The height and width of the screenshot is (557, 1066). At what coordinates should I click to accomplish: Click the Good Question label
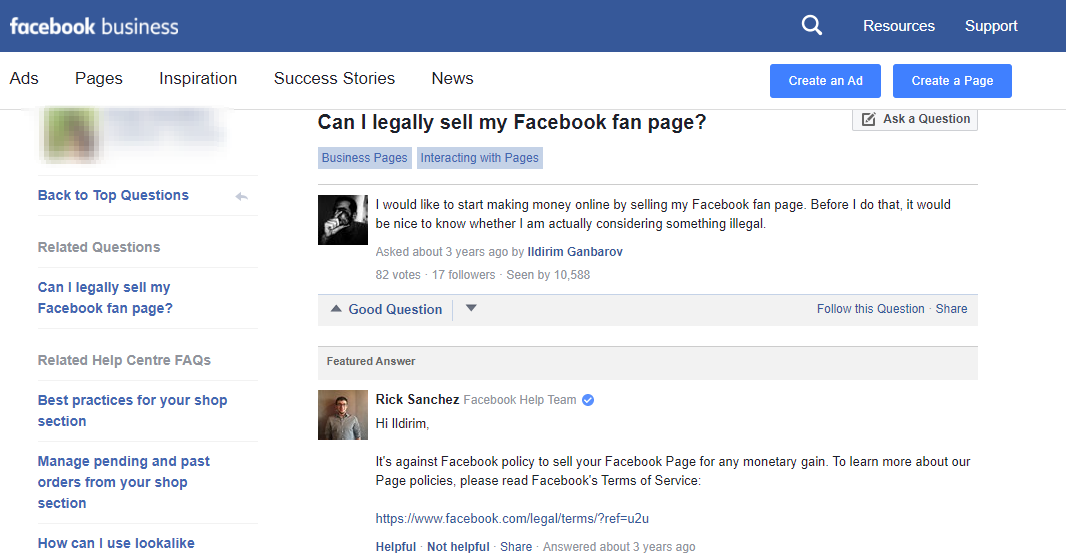(395, 309)
